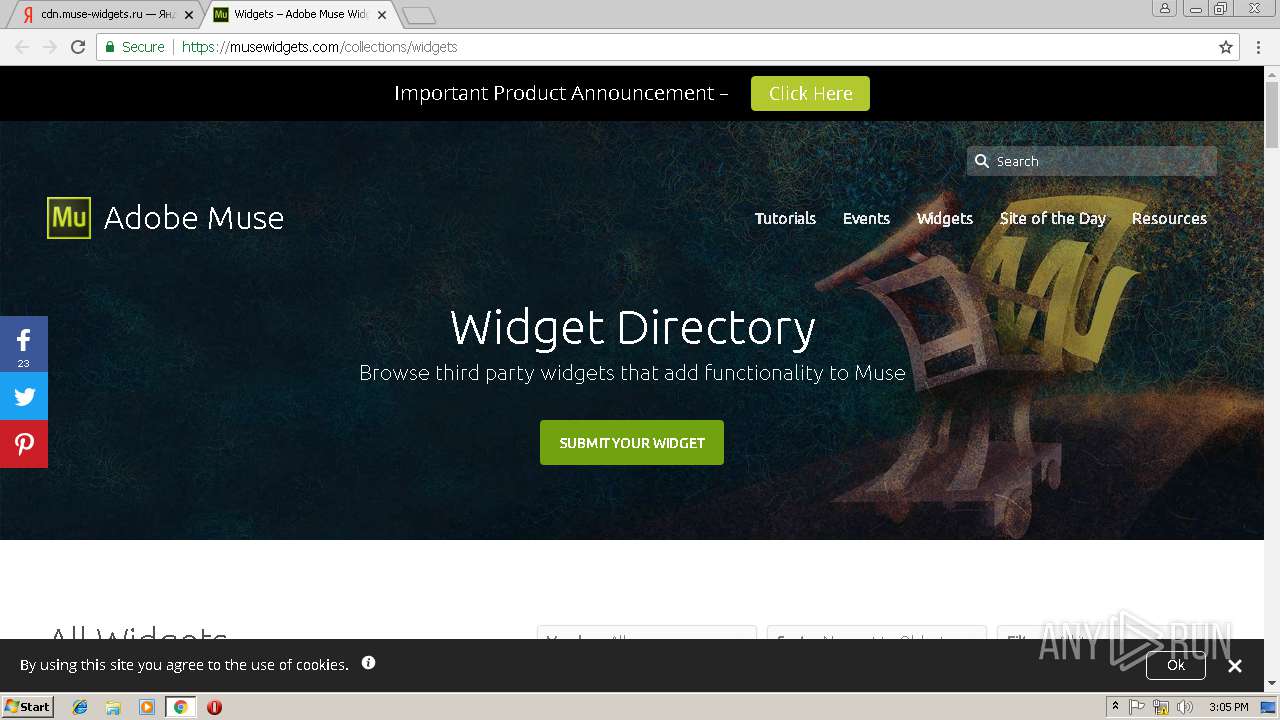
Task: Open file explorer from taskbar
Action: [113, 707]
